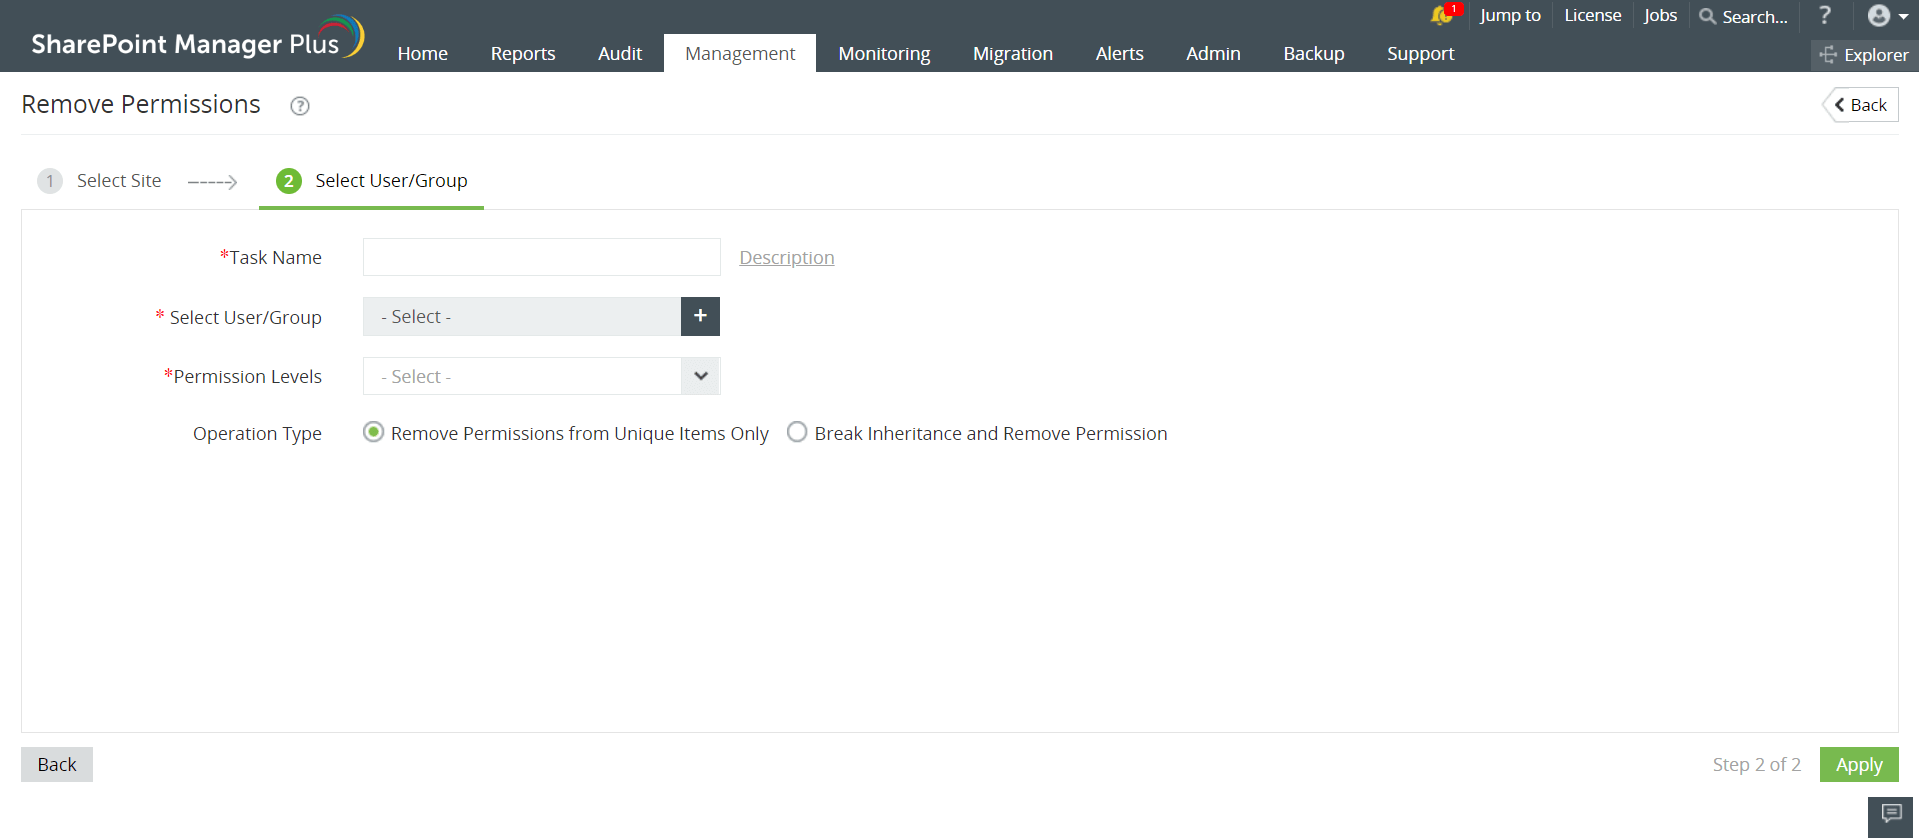Viewport: 1919px width, 838px height.
Task: Click the Search field in header
Action: (x=1754, y=16)
